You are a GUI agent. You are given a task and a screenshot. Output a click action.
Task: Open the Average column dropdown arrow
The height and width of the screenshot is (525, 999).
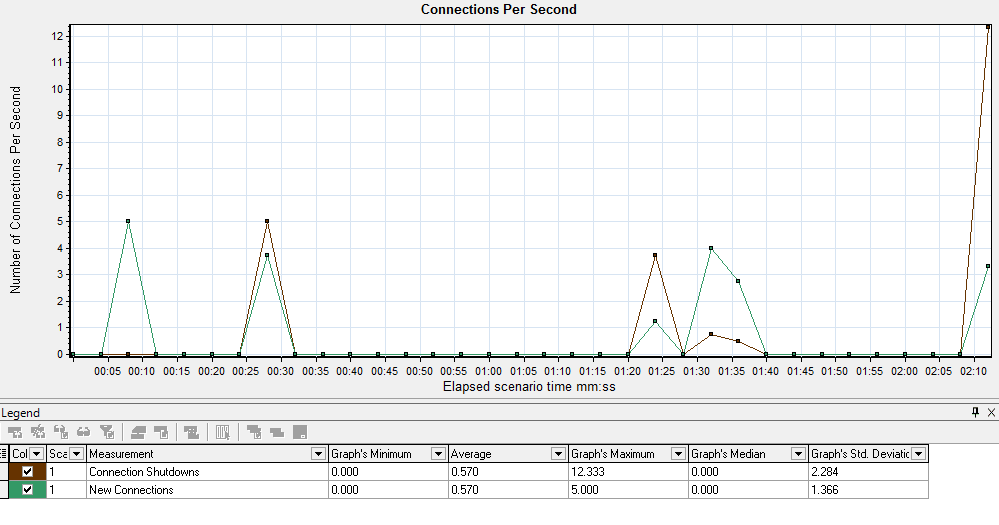click(558, 454)
